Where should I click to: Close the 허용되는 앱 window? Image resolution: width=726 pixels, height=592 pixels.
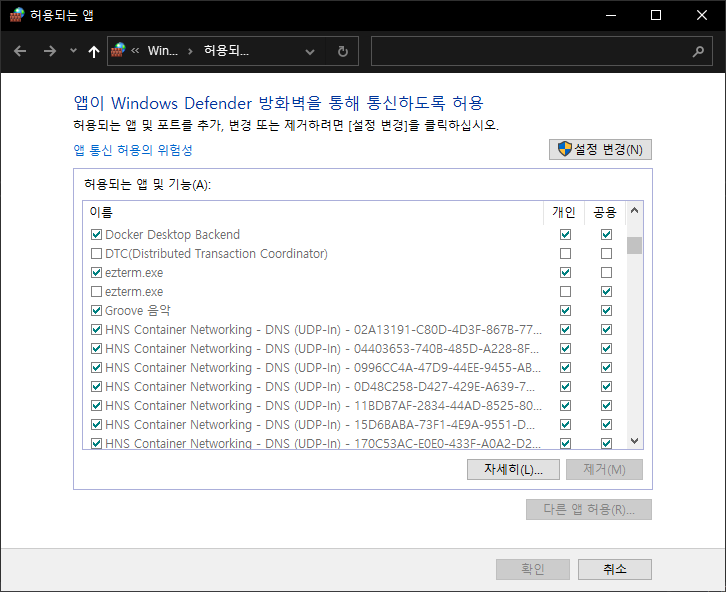pyautogui.click(x=701, y=15)
